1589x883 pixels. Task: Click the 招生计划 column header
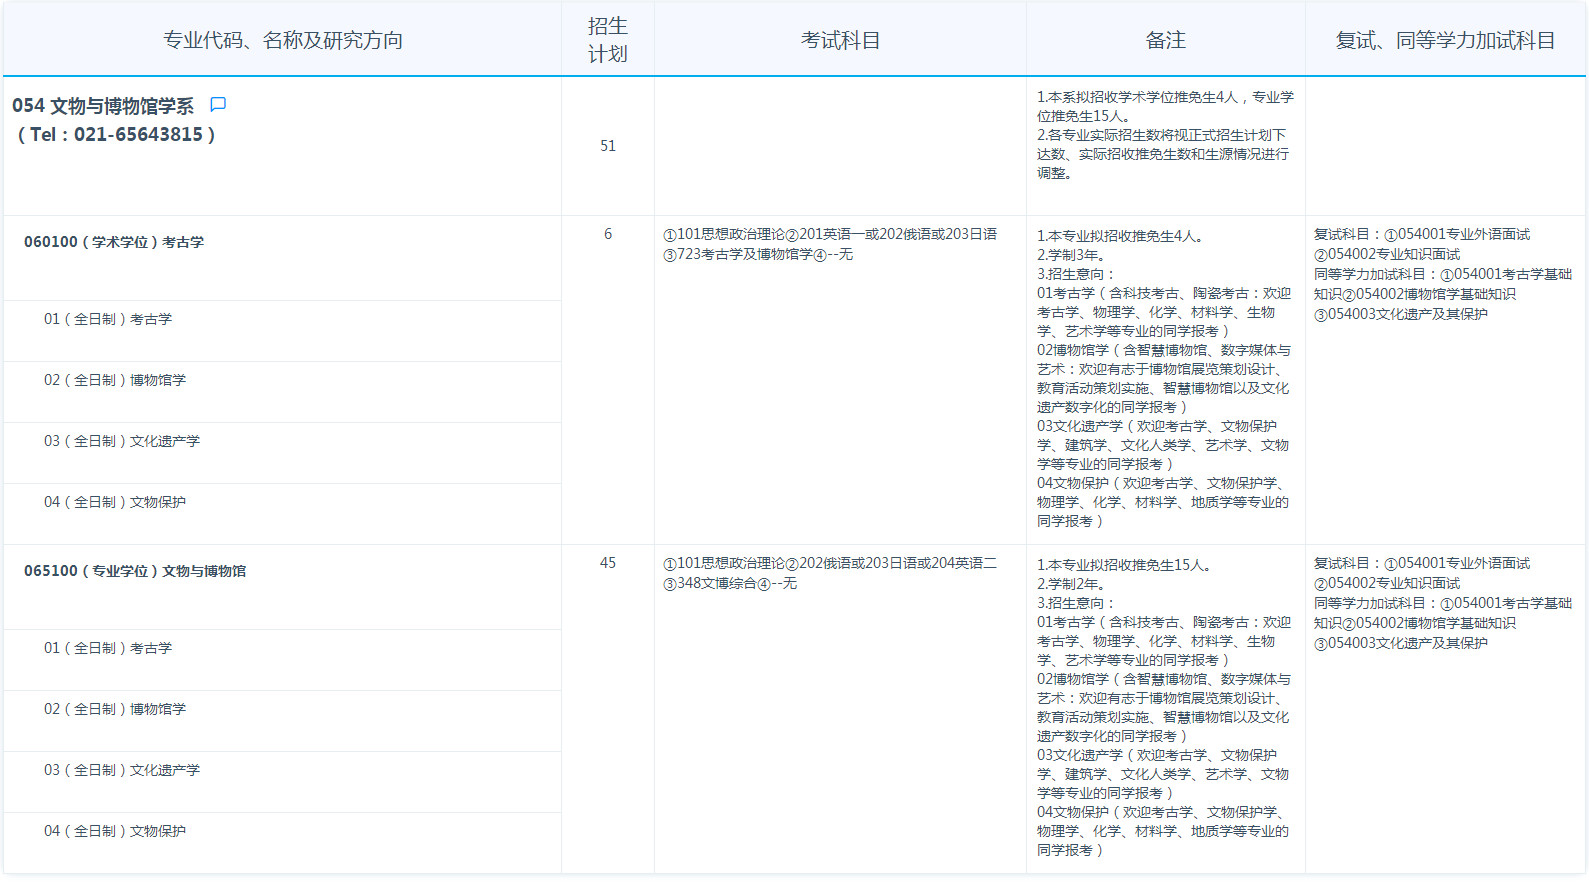click(607, 40)
